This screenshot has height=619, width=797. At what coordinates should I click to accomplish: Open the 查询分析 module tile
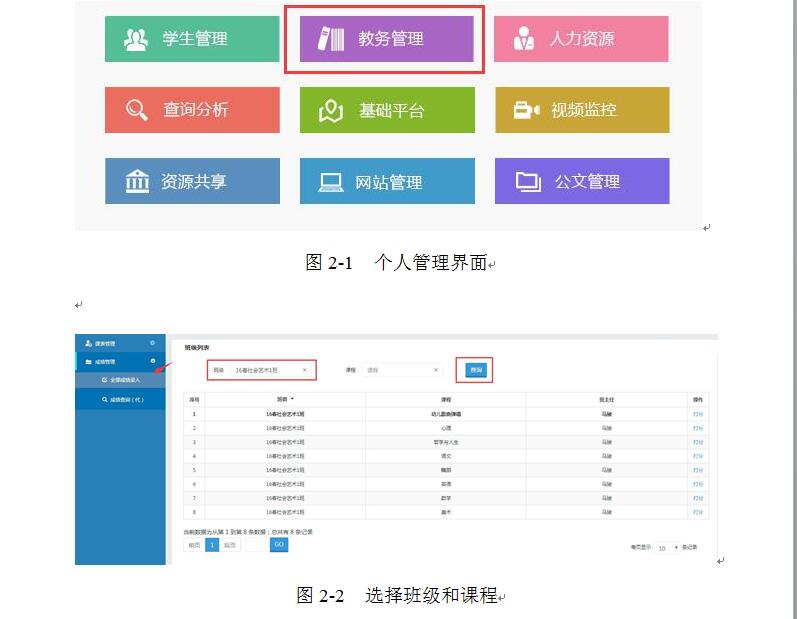click(192, 110)
